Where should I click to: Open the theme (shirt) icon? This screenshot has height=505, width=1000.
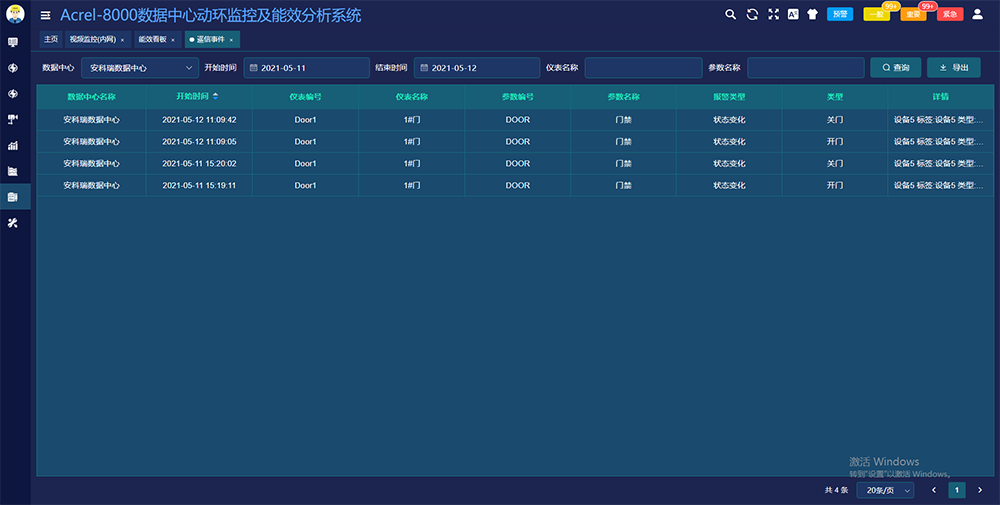pos(812,14)
